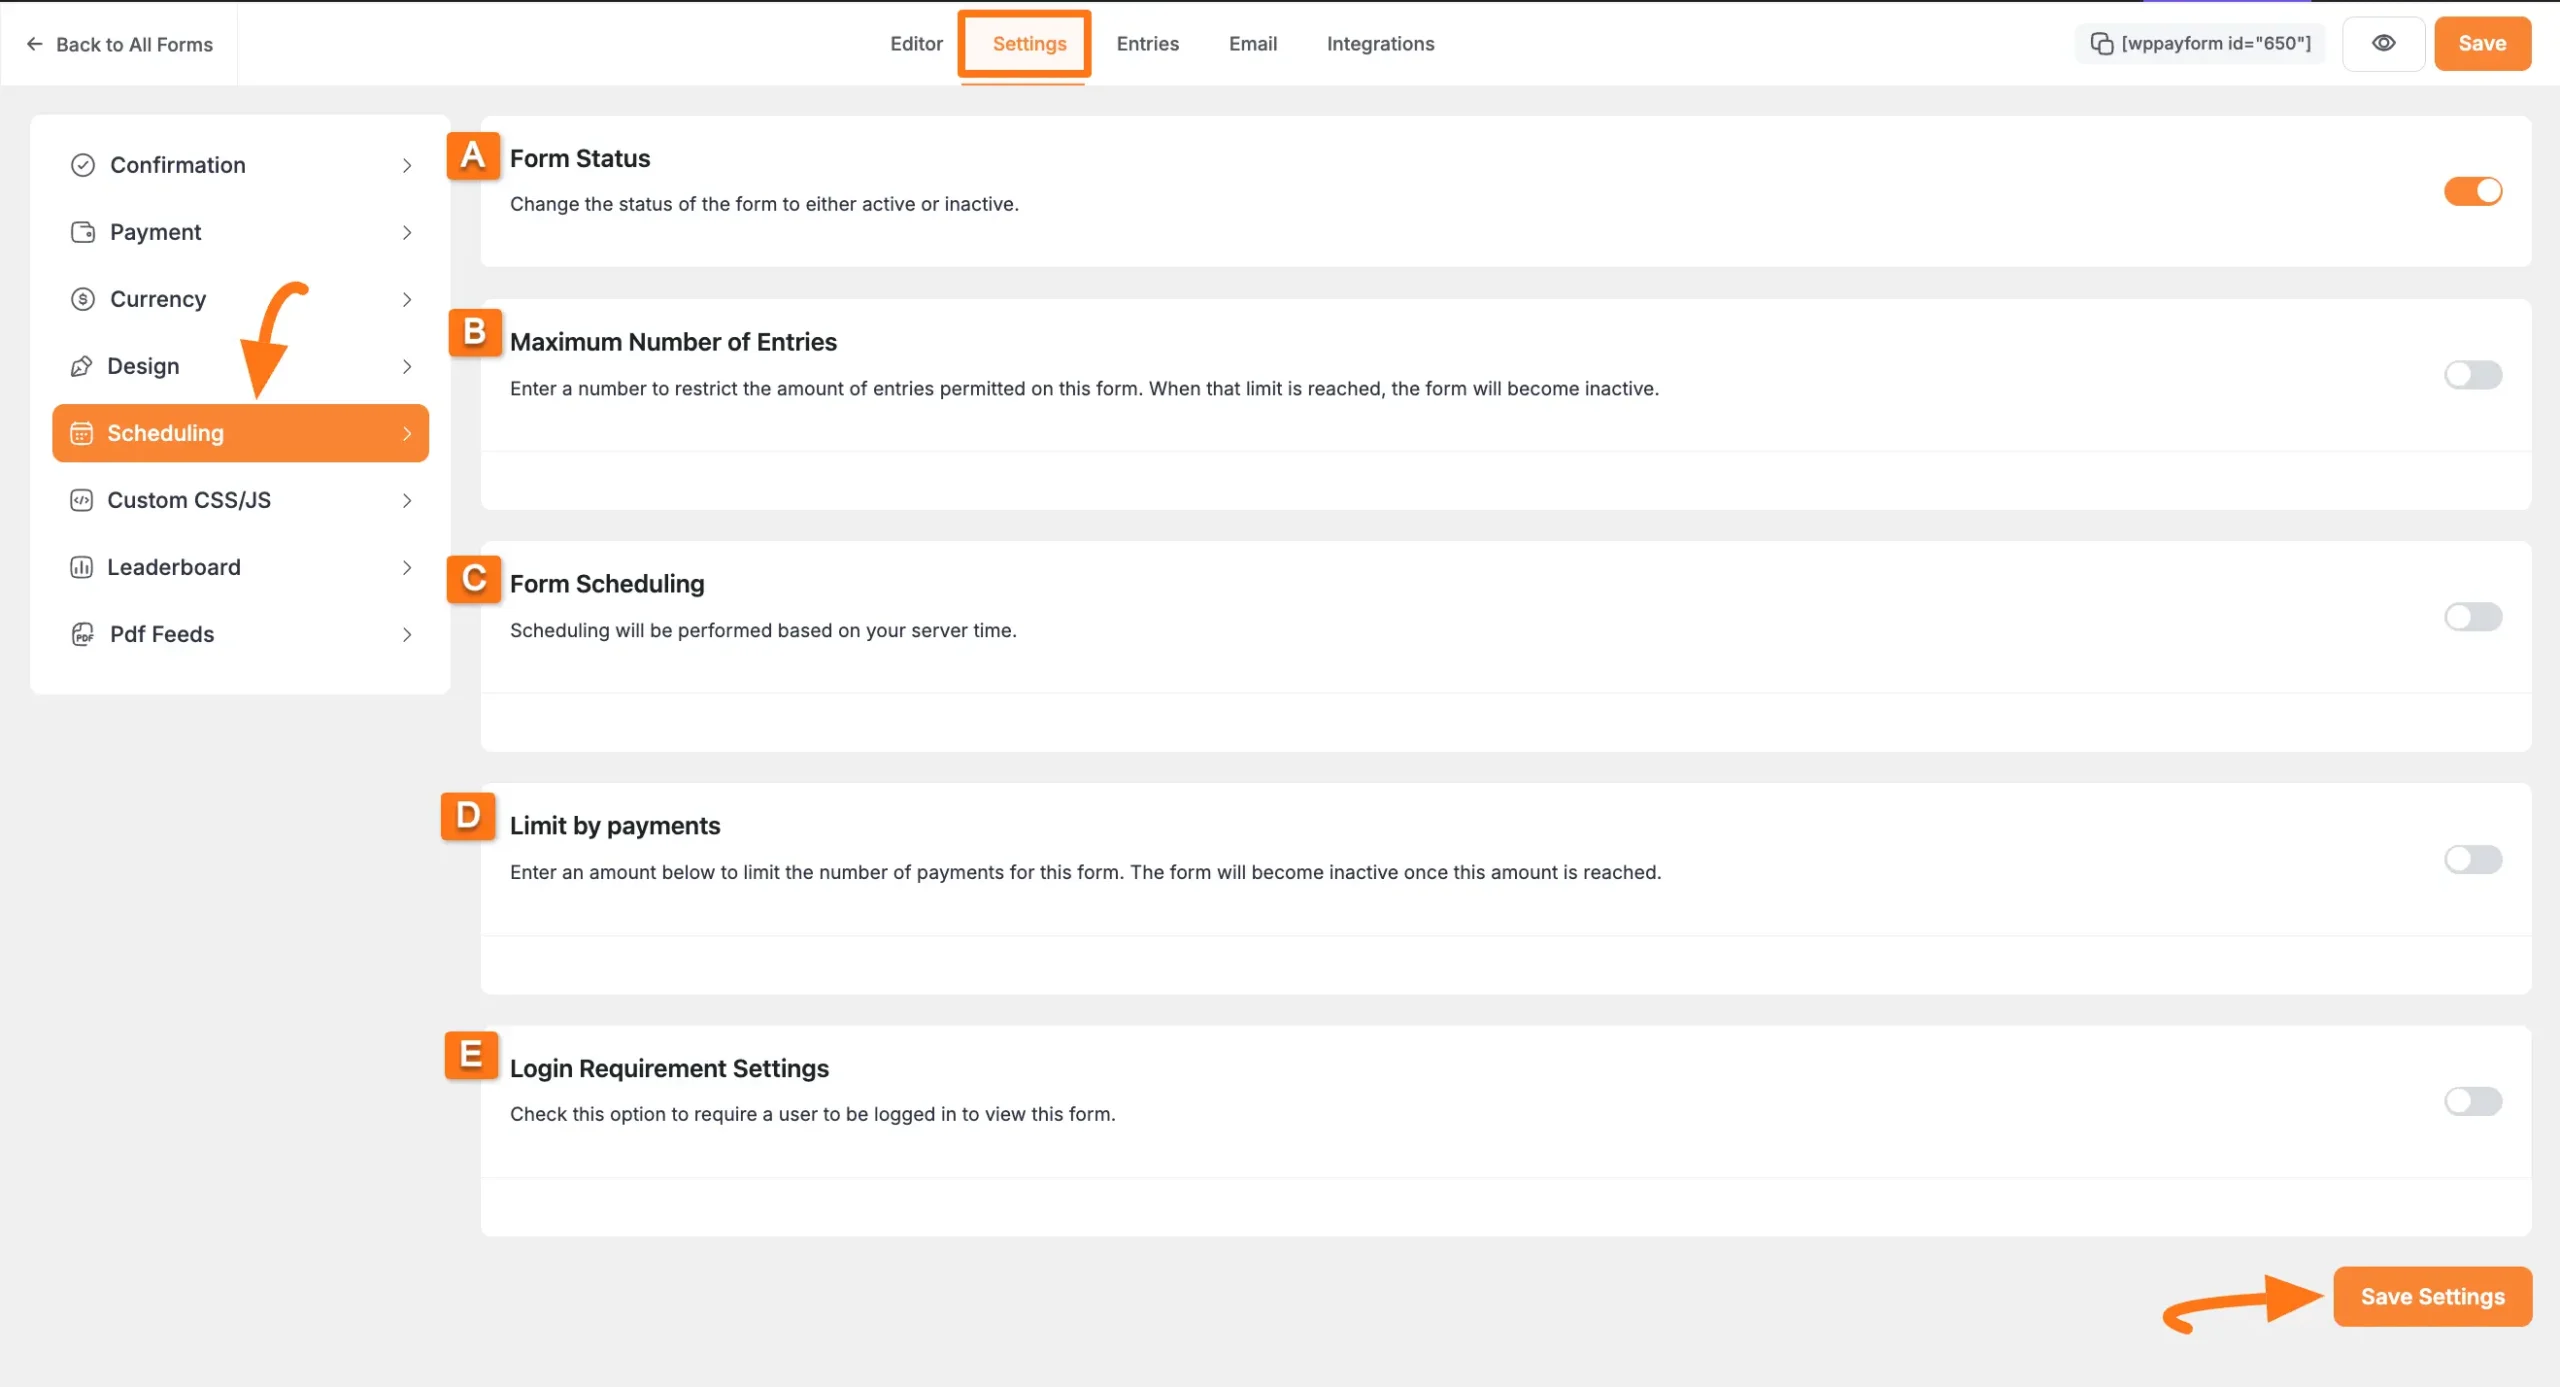Enable the Maximum Number of Entries toggle
This screenshot has height=1387, width=2560.
point(2472,375)
